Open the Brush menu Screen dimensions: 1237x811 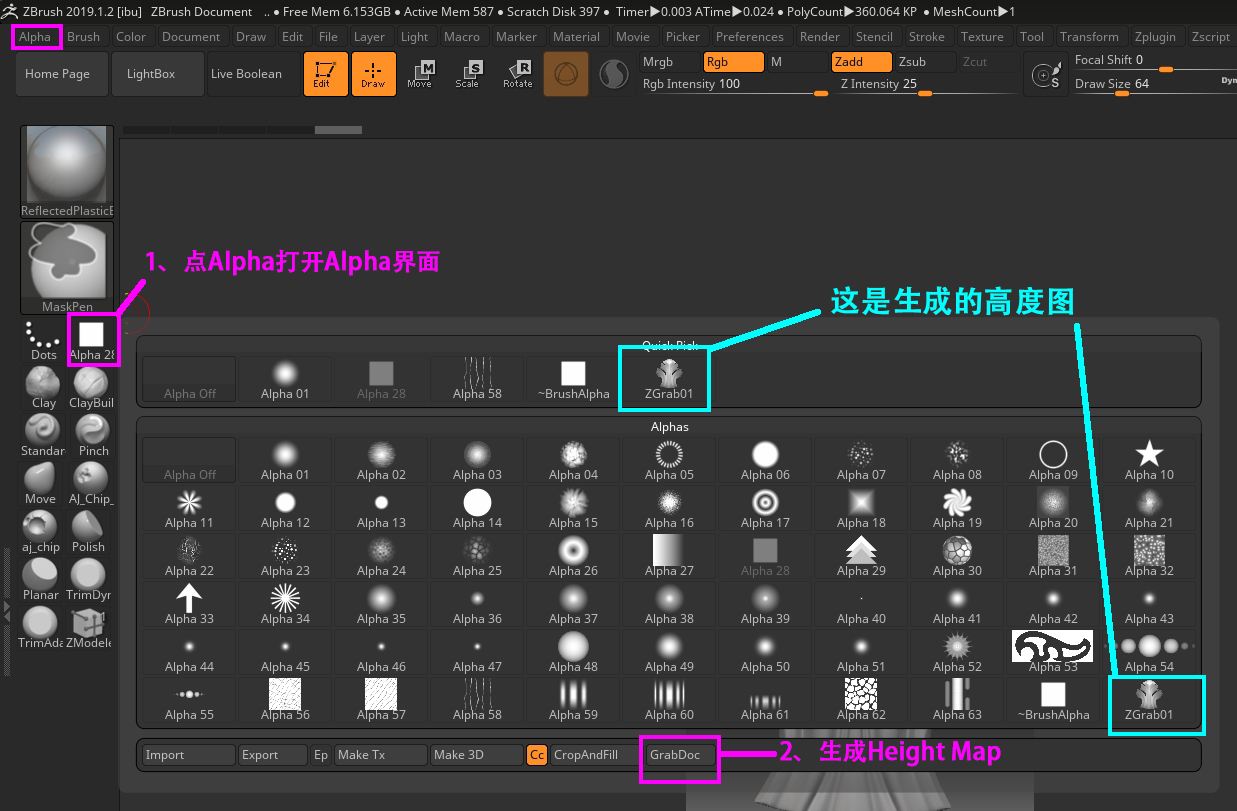click(x=84, y=37)
